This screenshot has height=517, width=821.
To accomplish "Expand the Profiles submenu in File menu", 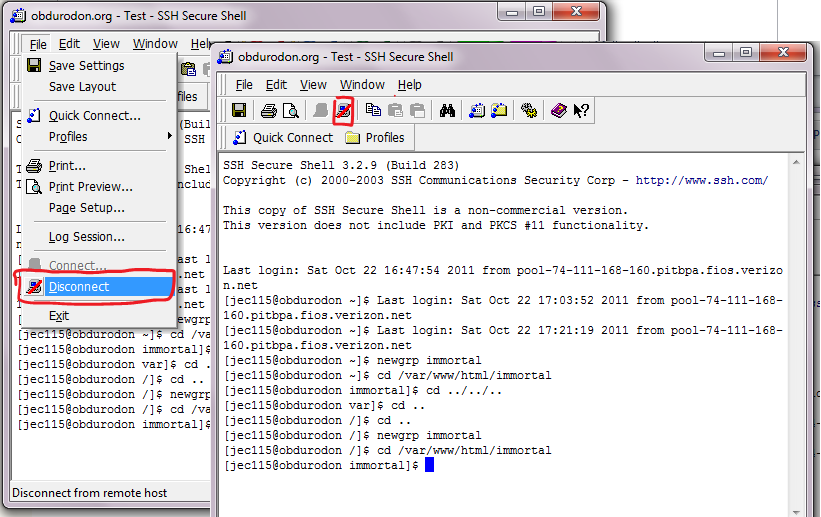I will (x=99, y=137).
